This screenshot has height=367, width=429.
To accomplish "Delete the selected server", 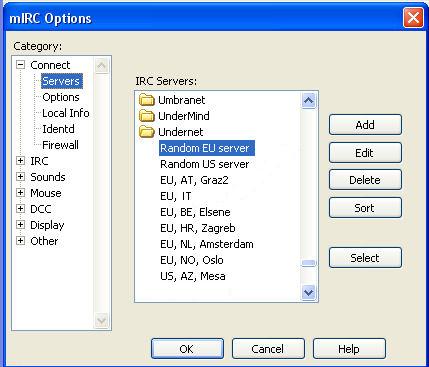I will click(x=365, y=180).
